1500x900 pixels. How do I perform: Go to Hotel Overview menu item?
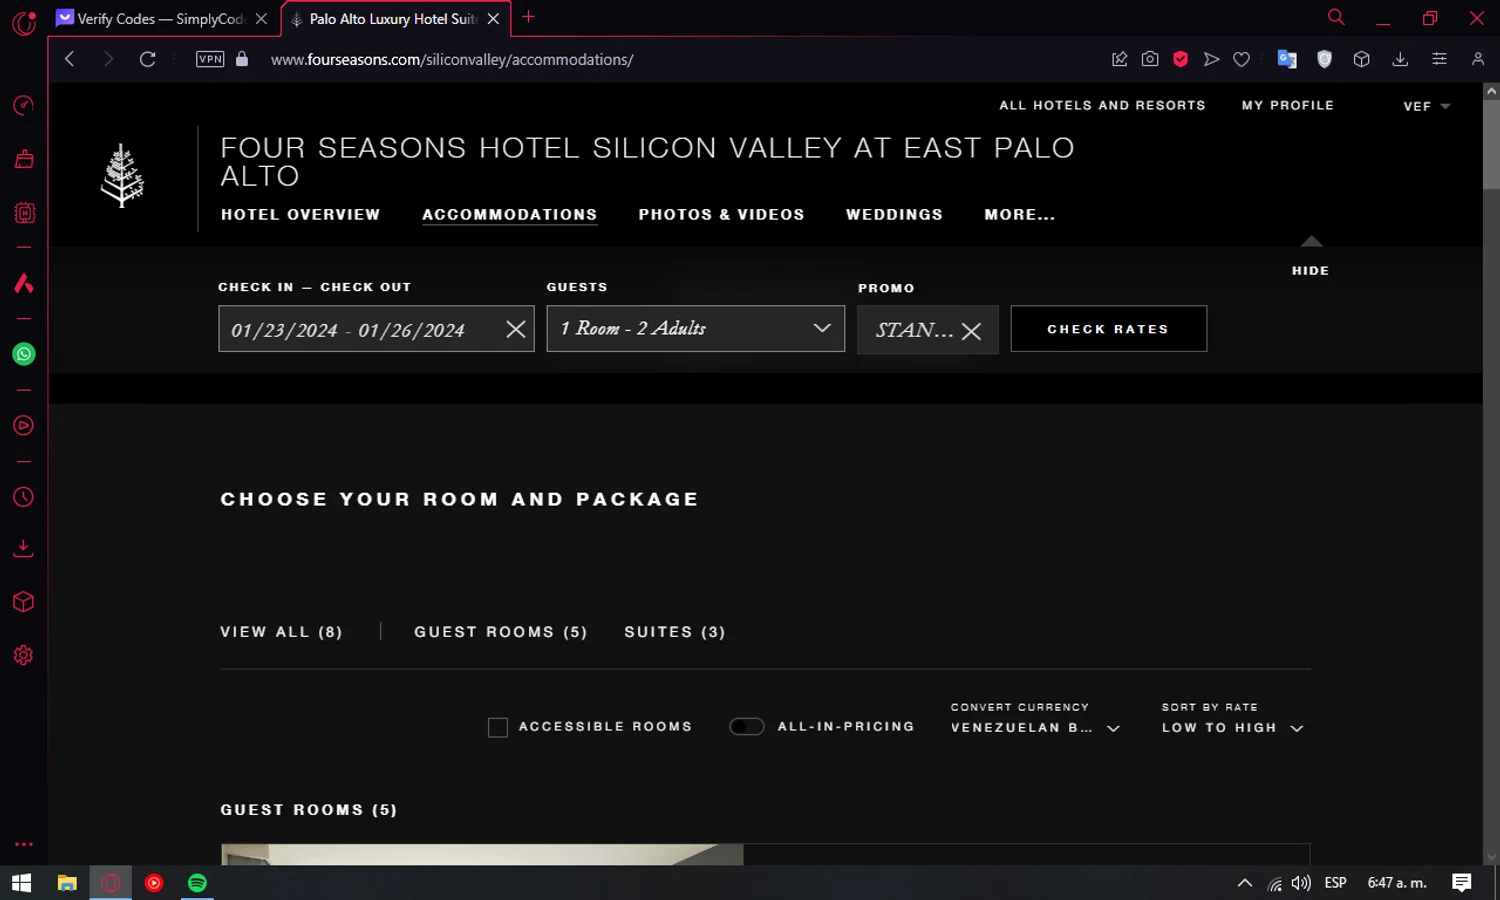(x=300, y=214)
